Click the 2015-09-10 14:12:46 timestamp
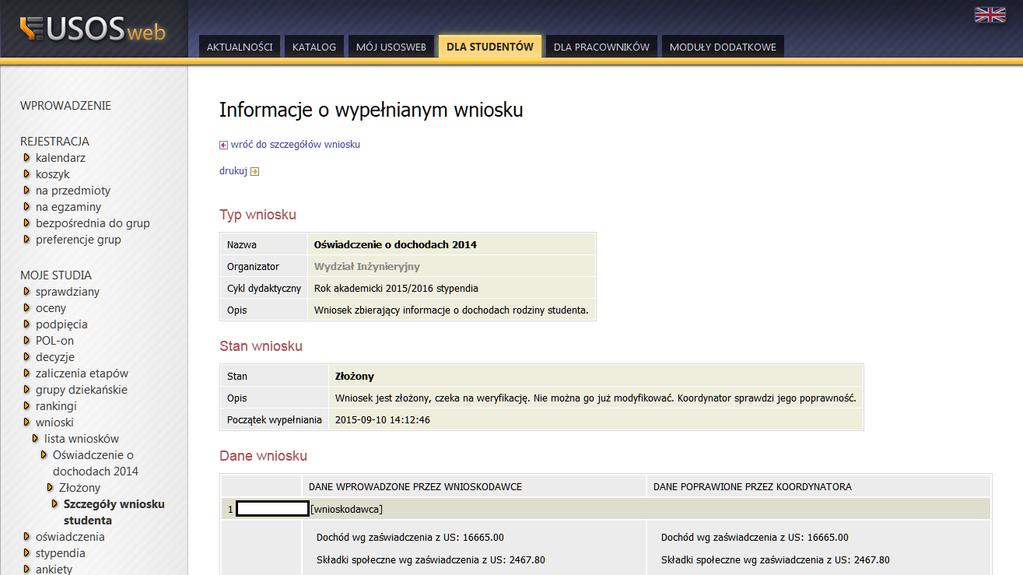The image size is (1023, 575). (382, 420)
